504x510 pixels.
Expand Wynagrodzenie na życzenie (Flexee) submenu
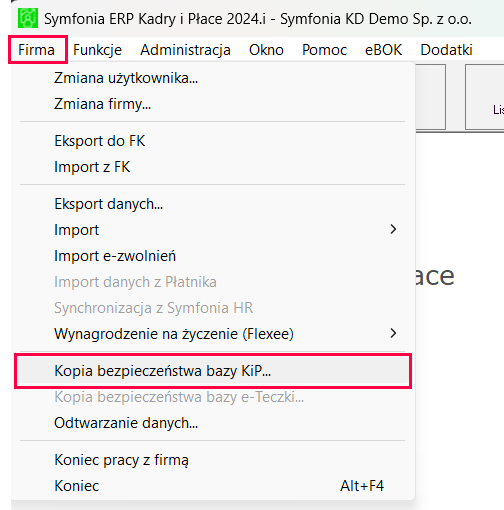click(x=393, y=333)
